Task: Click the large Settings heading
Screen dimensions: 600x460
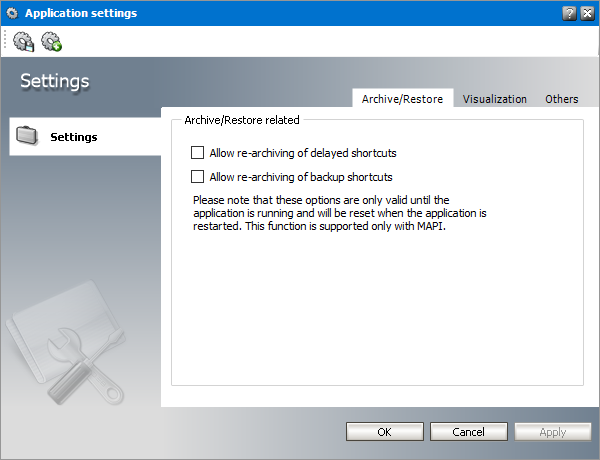Action: (x=55, y=81)
